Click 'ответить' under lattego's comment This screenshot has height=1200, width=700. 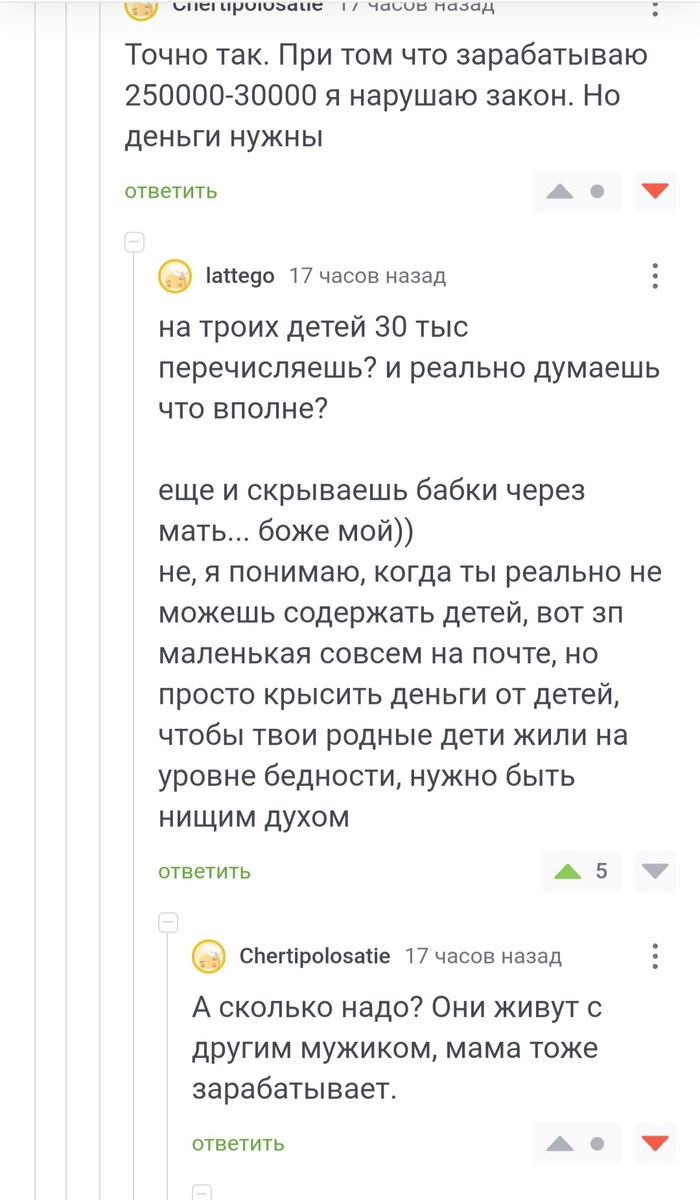[x=204, y=872]
